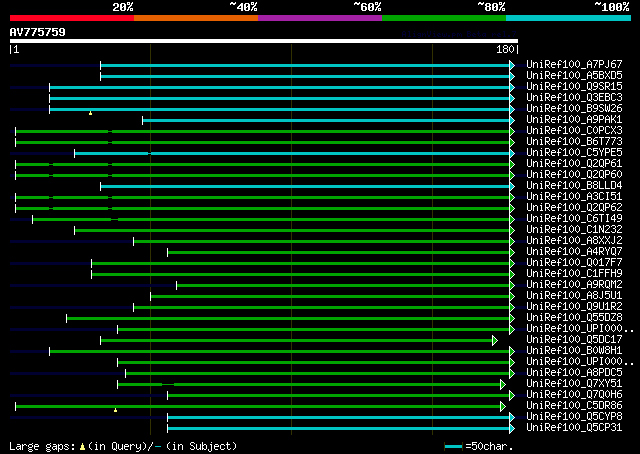Click the green ~80% identity legend segment
640x454 pixels.
tap(444, 18)
